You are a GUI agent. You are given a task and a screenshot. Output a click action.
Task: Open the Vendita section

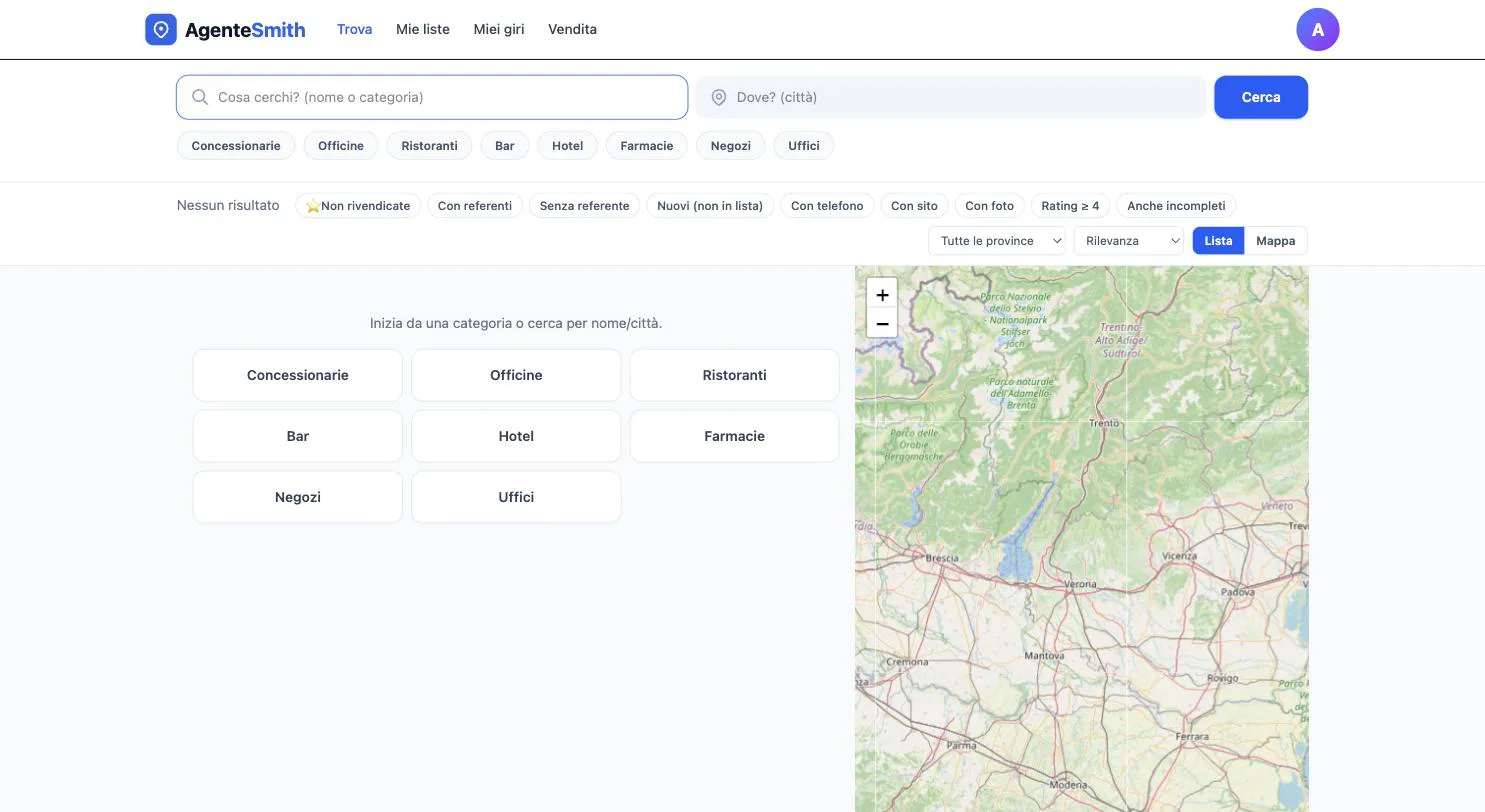pos(572,30)
